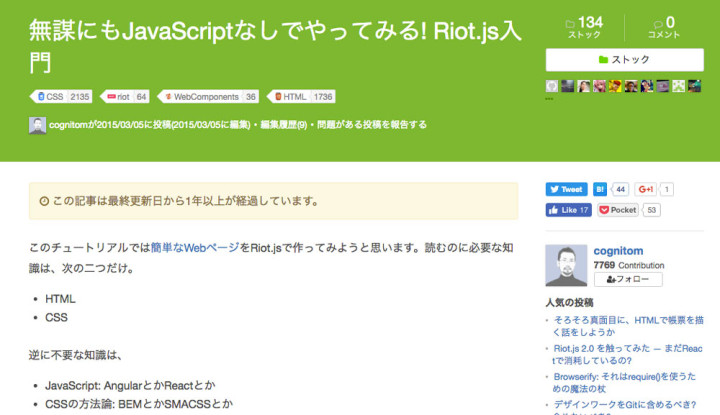The height and width of the screenshot is (415, 720).
Task: Click the CSS bullet item
Action: [x=56, y=317]
